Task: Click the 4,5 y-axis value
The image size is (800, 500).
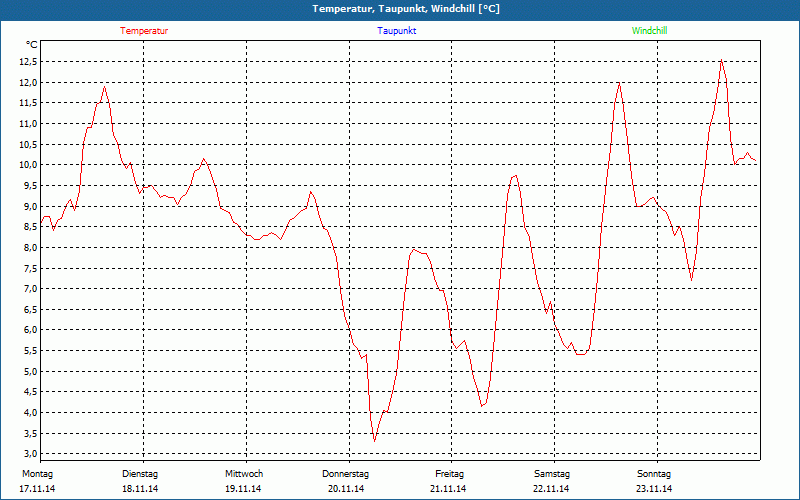Action: pyautogui.click(x=31, y=392)
